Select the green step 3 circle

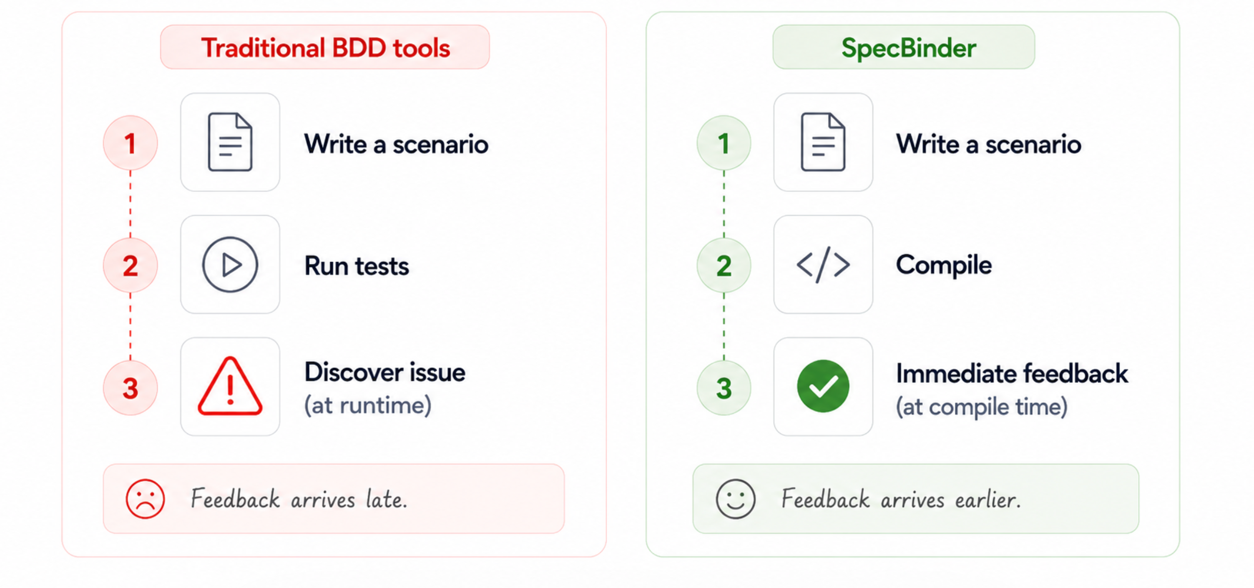coord(724,388)
